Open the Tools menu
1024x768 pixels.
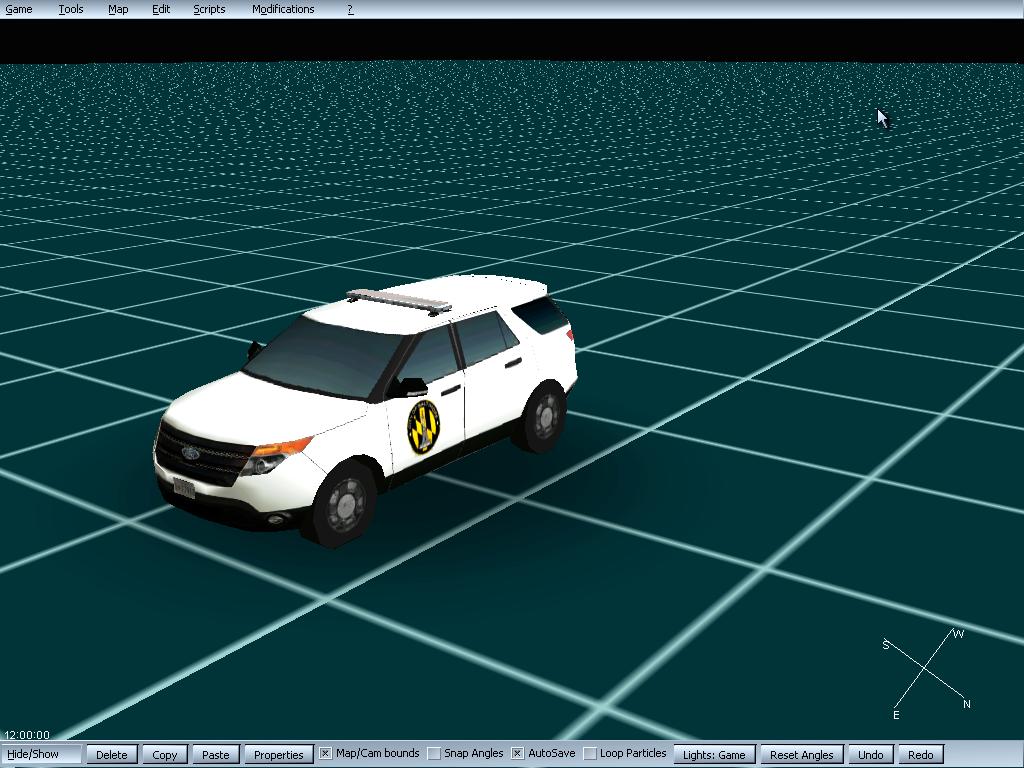coord(71,9)
